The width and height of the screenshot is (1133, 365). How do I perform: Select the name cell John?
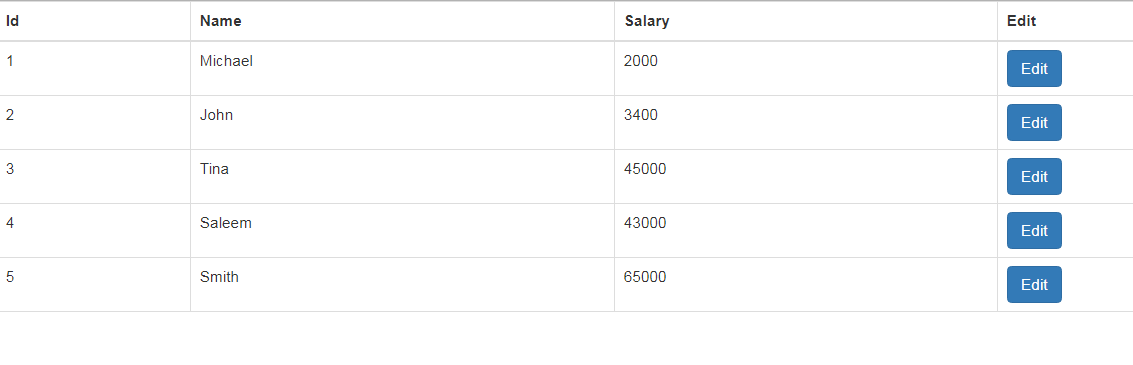pos(216,115)
